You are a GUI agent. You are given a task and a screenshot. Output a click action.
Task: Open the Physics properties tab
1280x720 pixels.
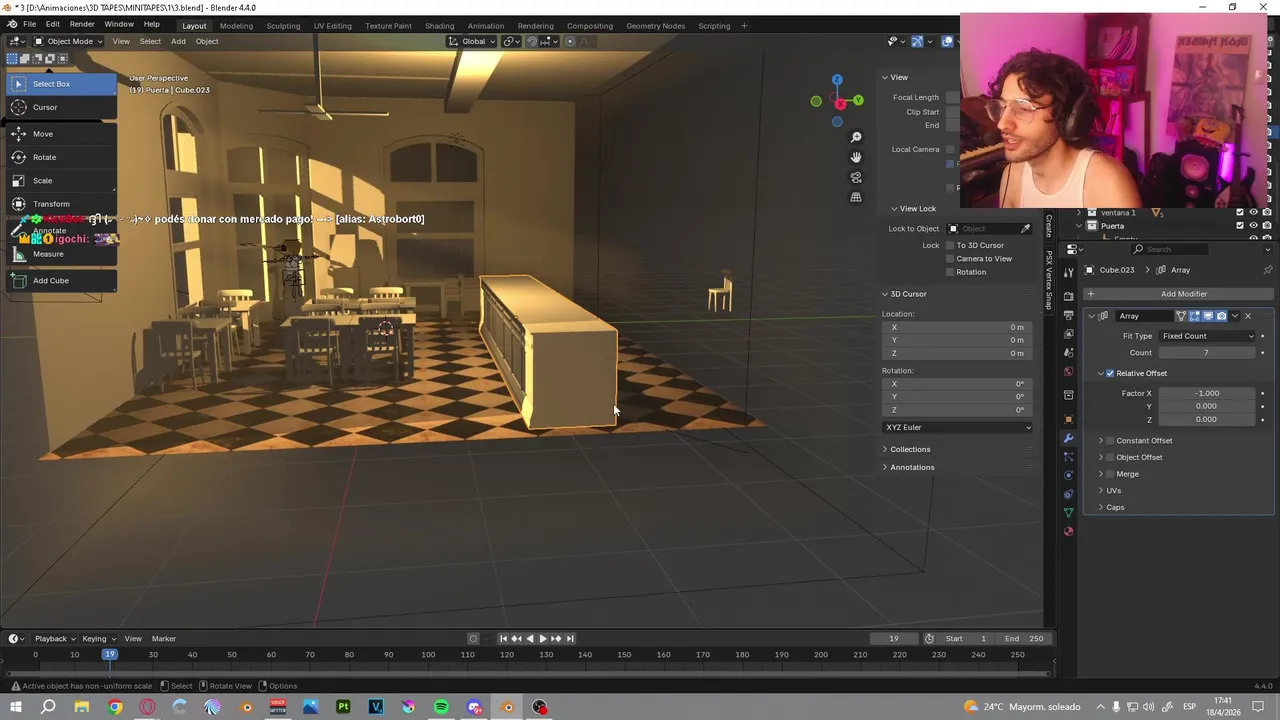point(1068,475)
